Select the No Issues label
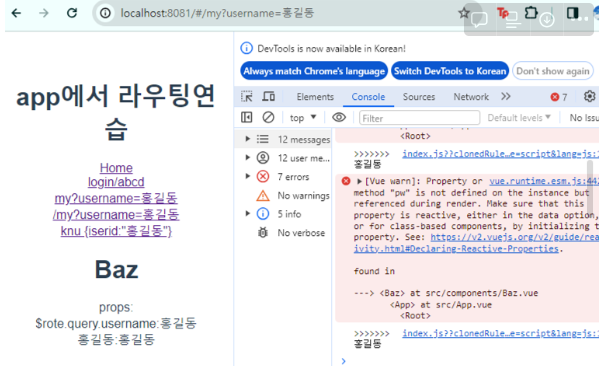603x366 pixels. [584, 118]
